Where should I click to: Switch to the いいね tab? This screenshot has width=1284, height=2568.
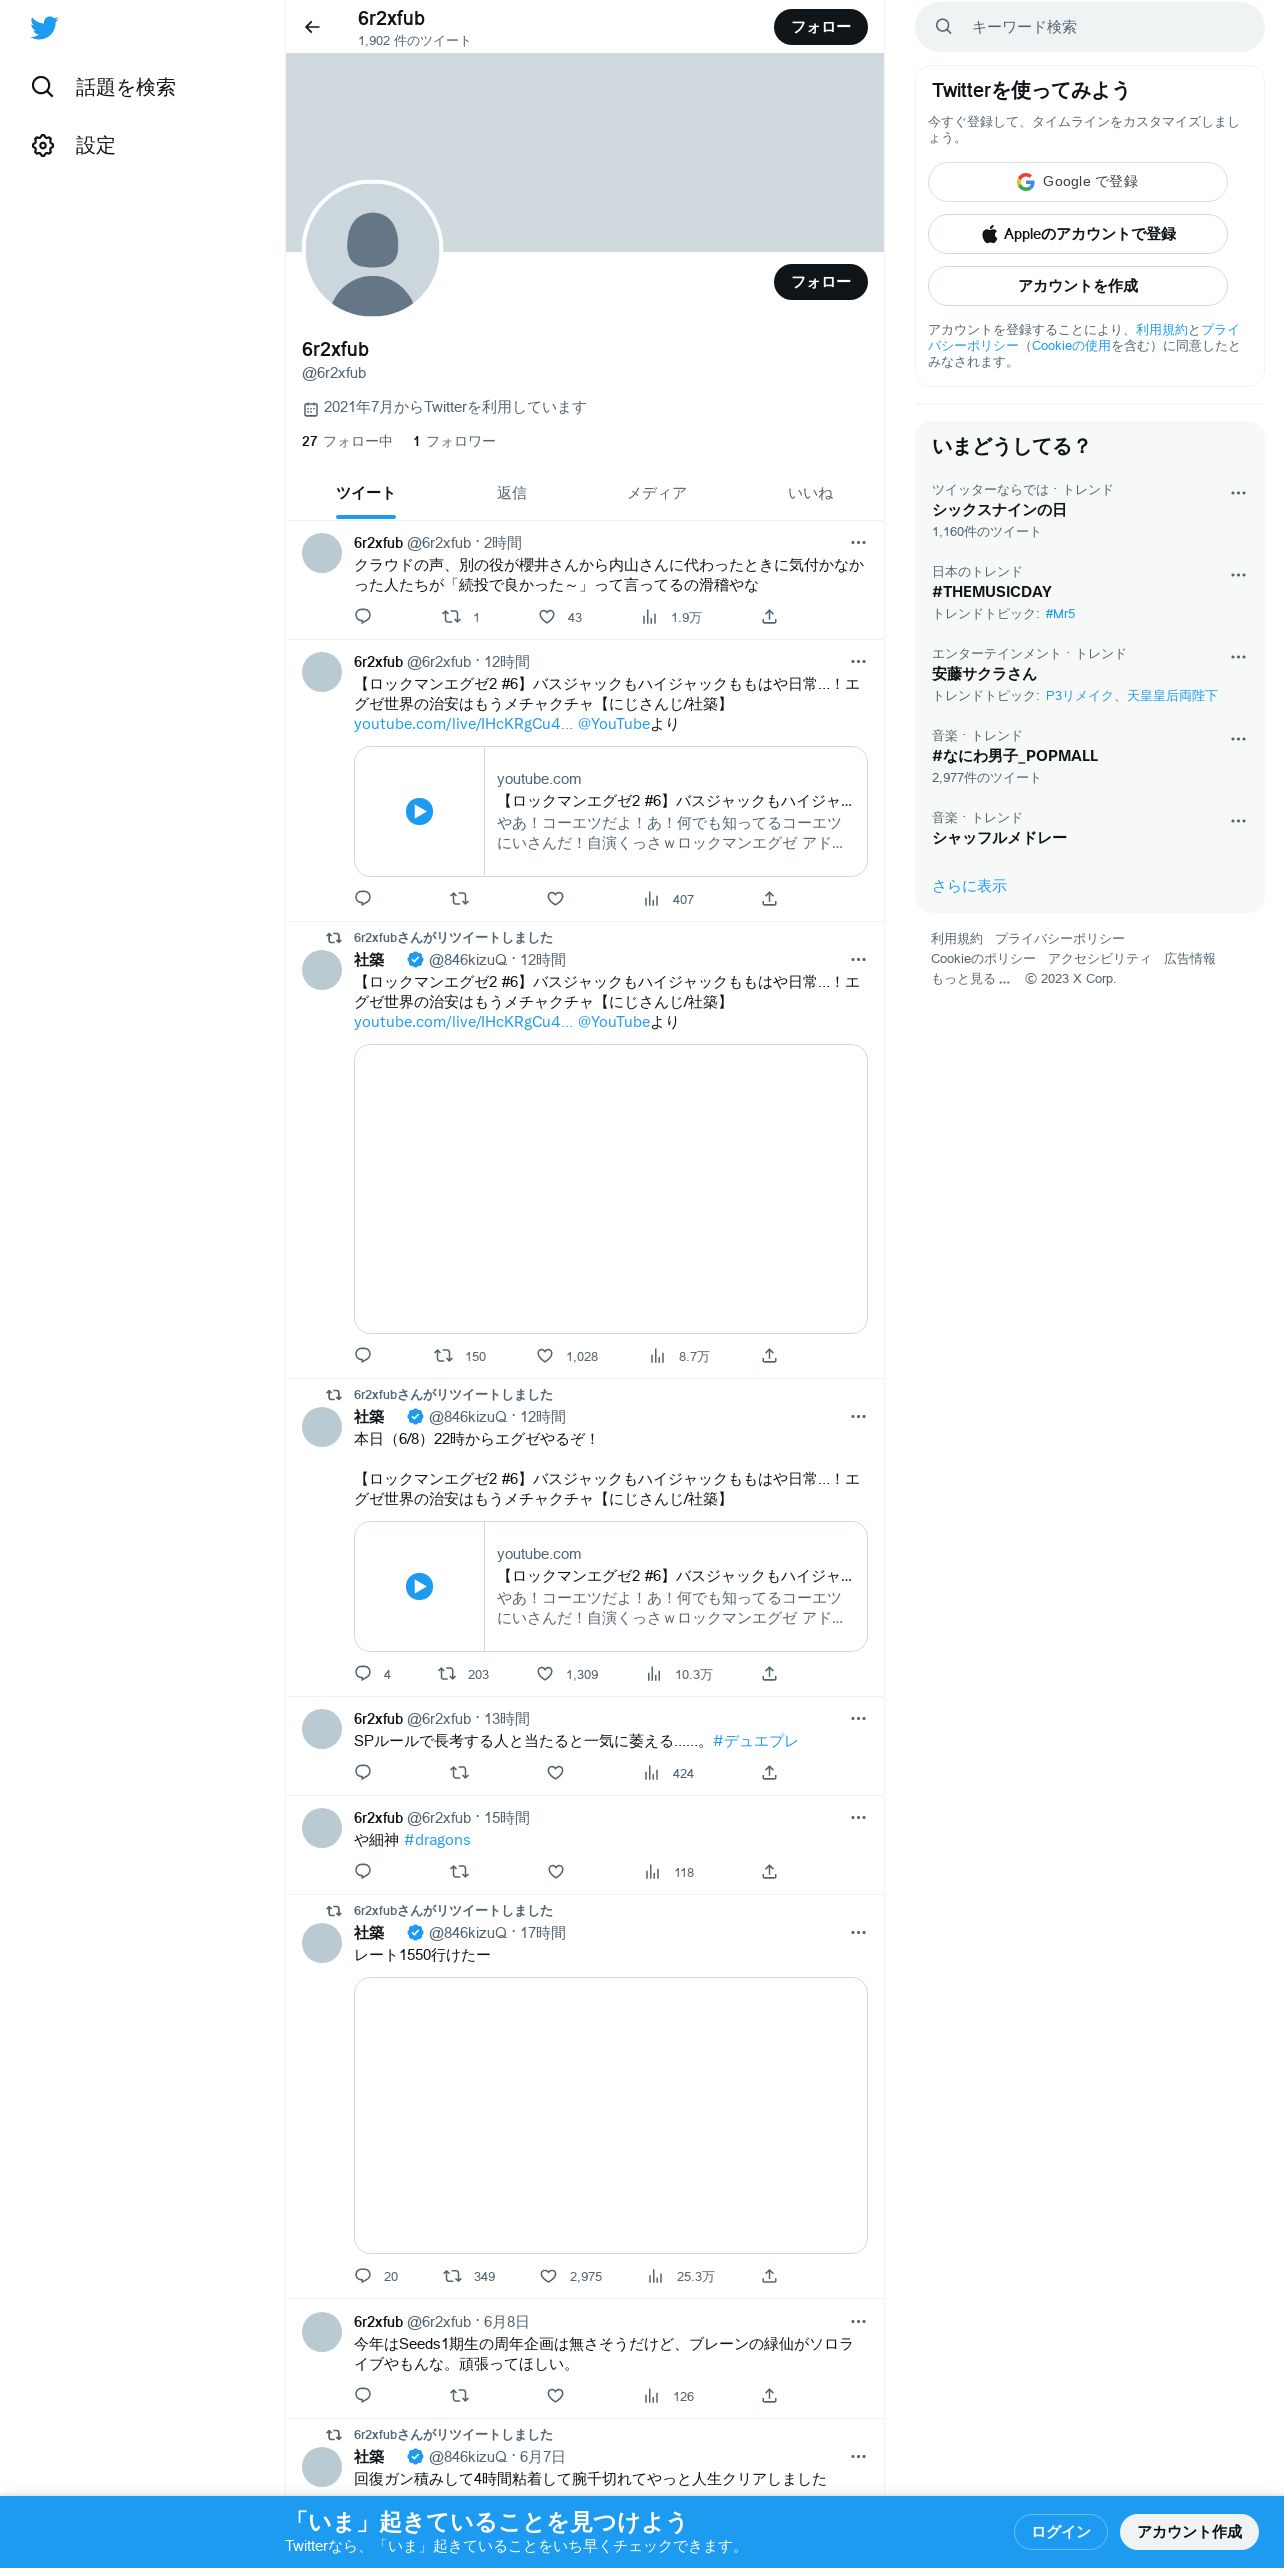(x=810, y=493)
